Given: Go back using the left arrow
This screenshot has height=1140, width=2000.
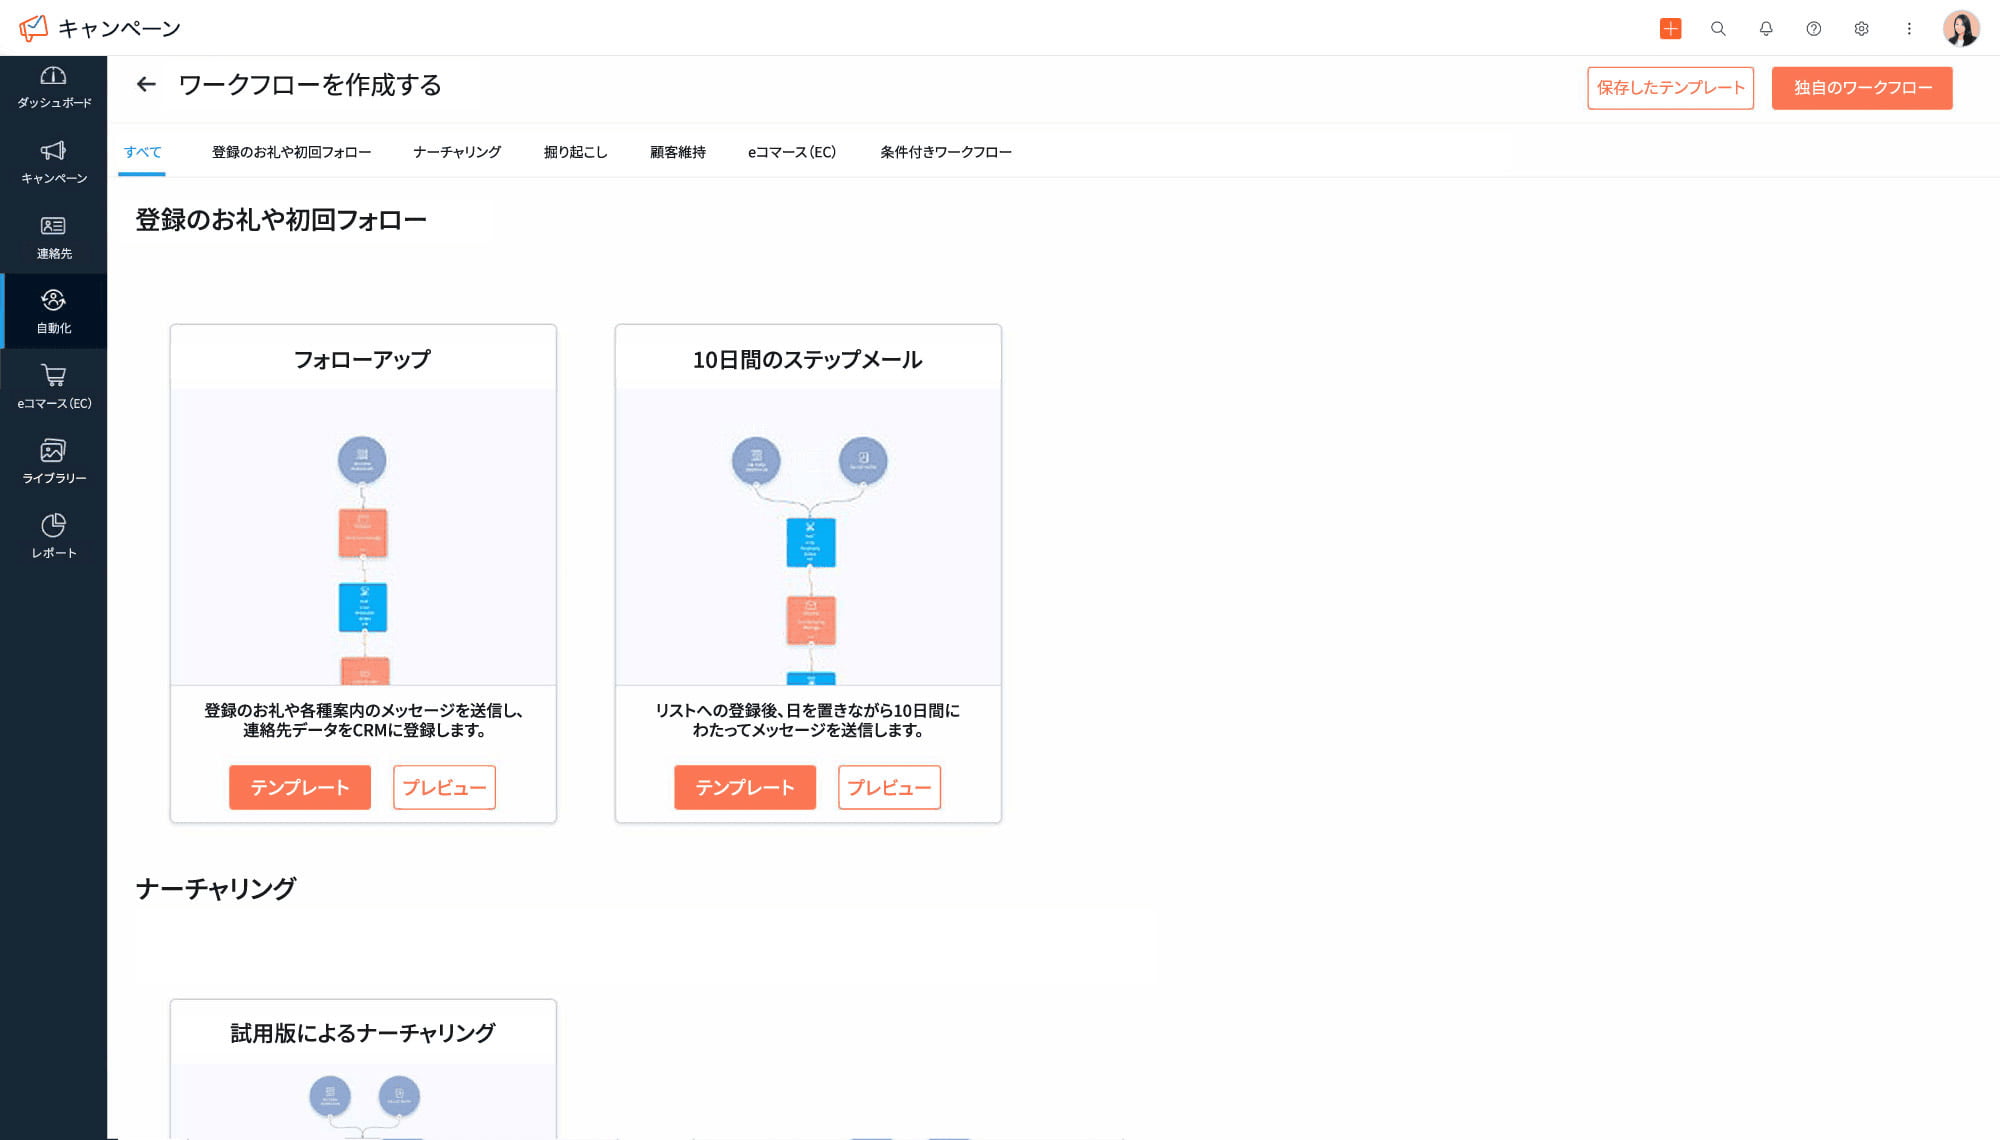Looking at the screenshot, I should (146, 85).
